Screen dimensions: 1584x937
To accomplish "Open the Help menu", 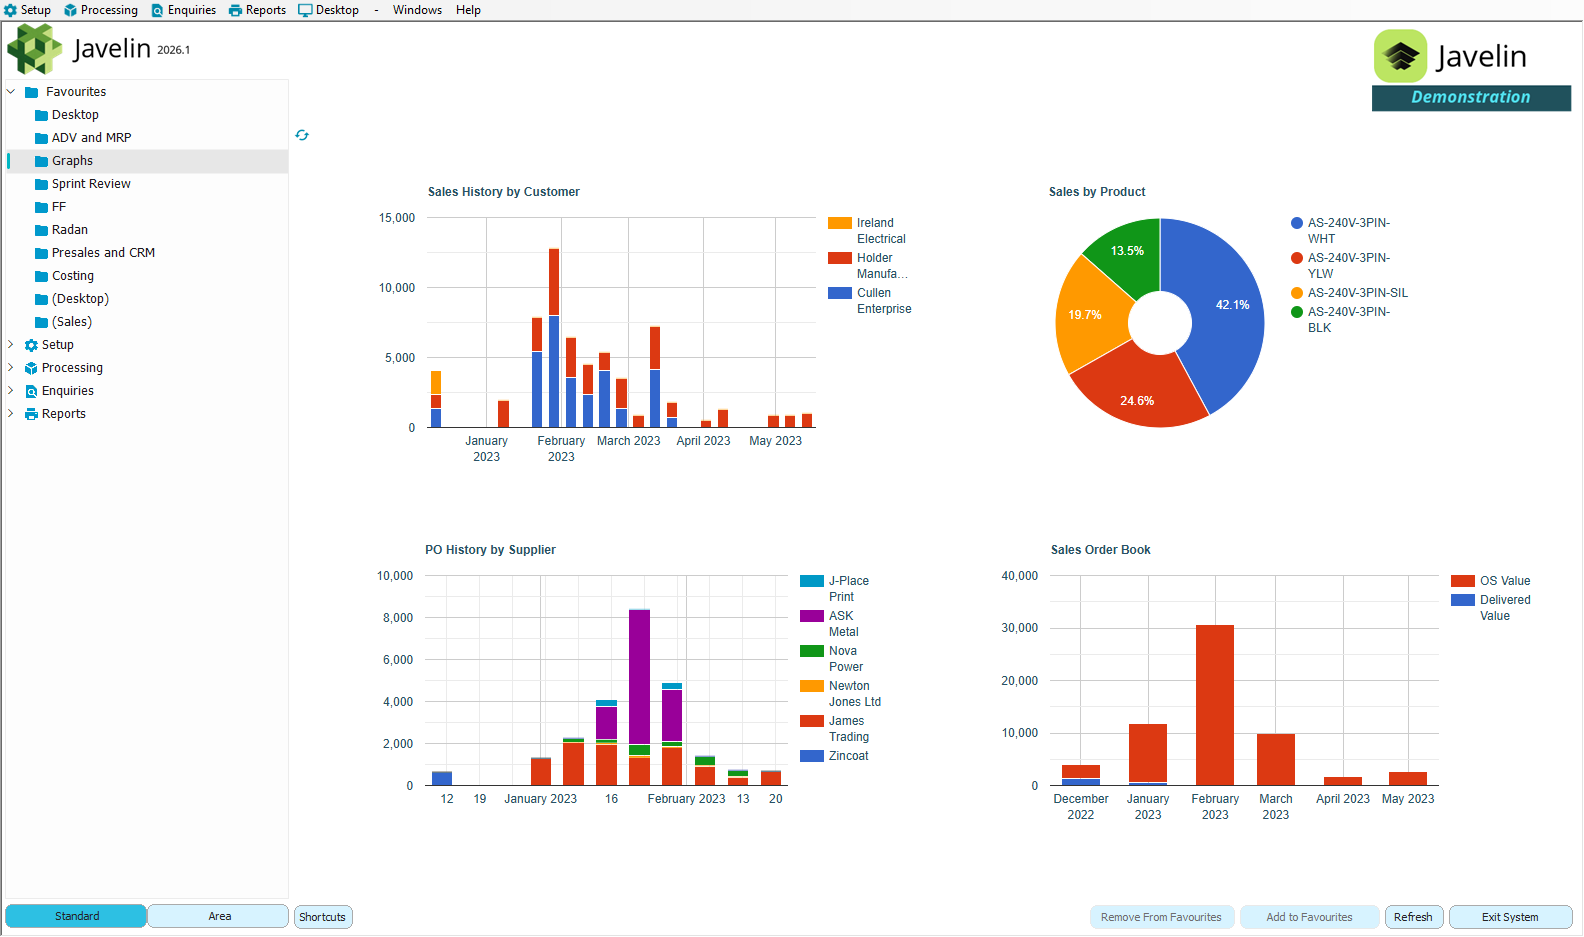I will (x=468, y=10).
